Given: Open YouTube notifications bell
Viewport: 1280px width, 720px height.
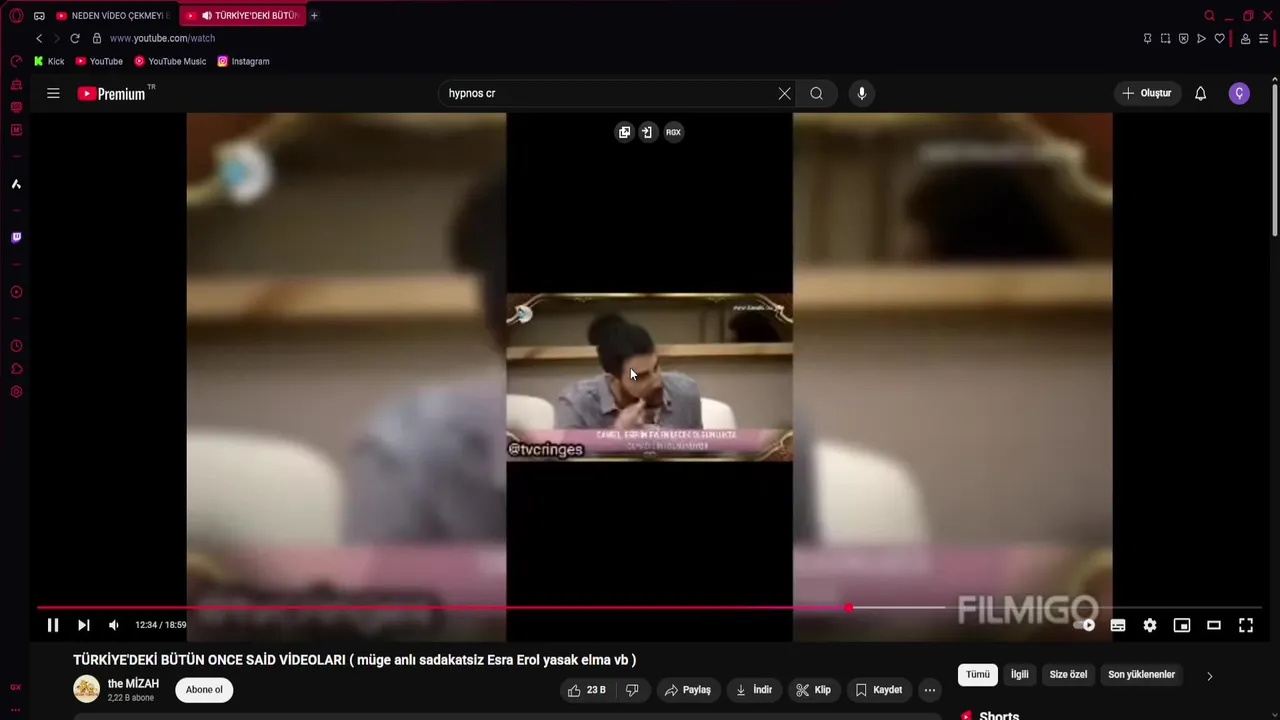Looking at the screenshot, I should [x=1201, y=93].
